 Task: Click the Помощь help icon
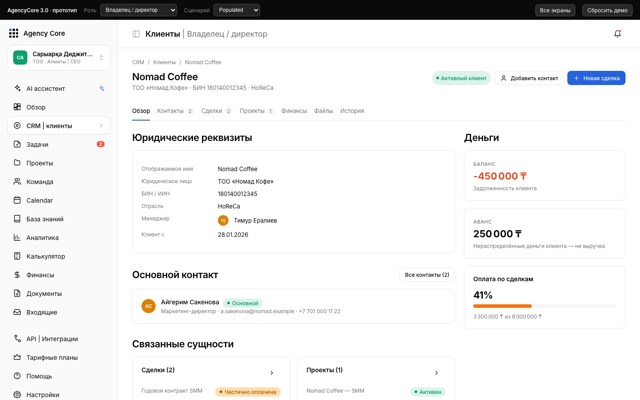pyautogui.click(x=17, y=376)
